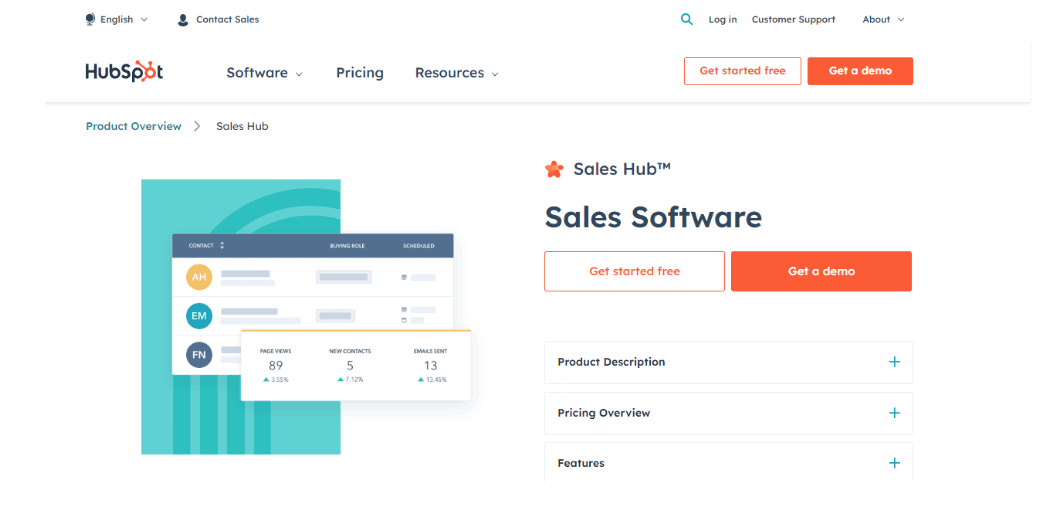Click the plus icon for Features
Screen dimensions: 1048x506
tap(894, 463)
